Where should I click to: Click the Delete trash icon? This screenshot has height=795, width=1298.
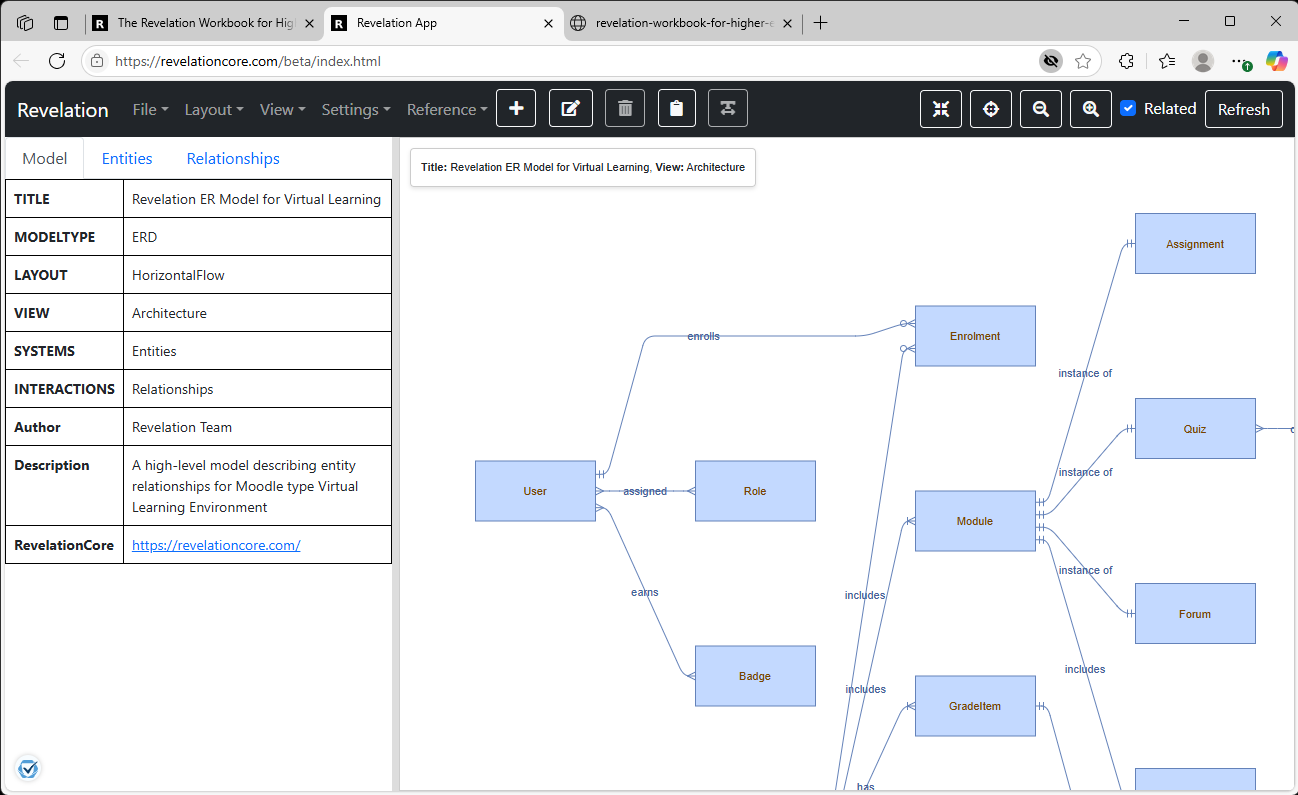tap(624, 108)
